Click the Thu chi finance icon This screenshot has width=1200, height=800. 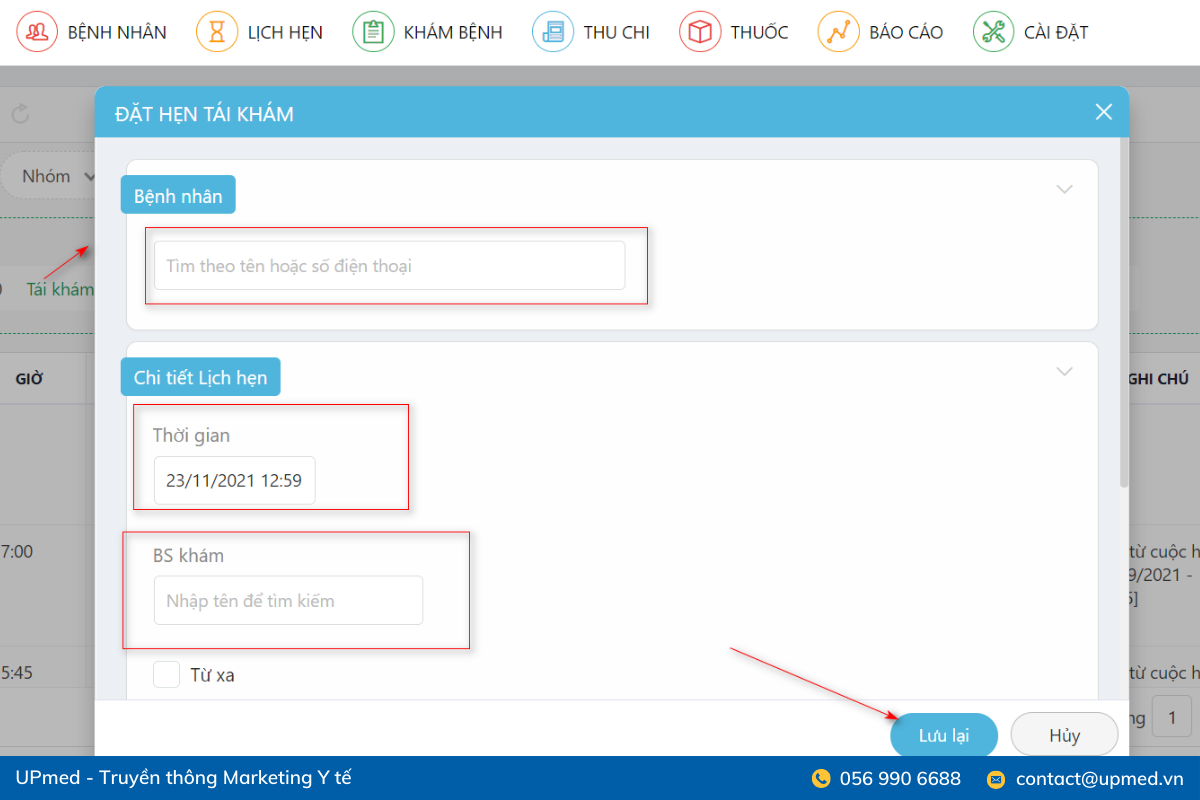coord(553,32)
